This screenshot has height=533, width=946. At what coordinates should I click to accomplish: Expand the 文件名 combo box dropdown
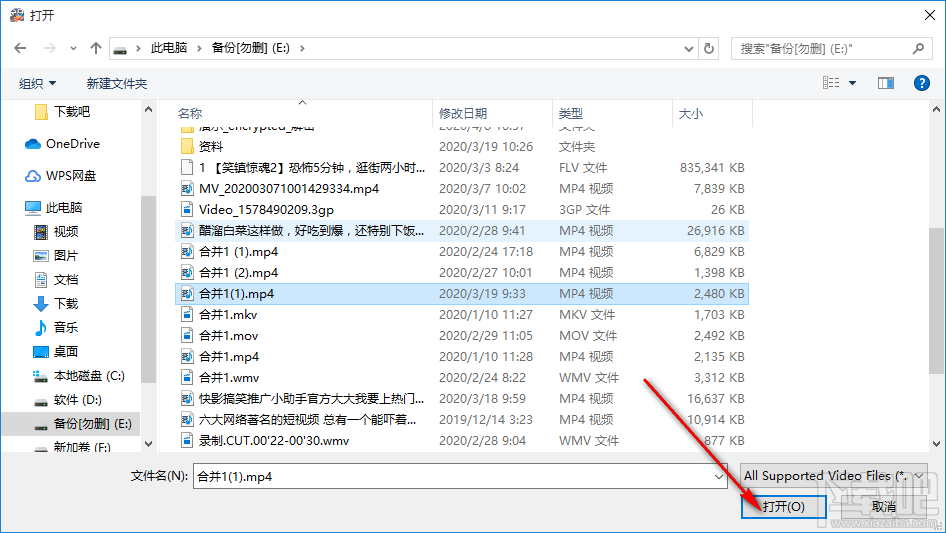pos(719,477)
